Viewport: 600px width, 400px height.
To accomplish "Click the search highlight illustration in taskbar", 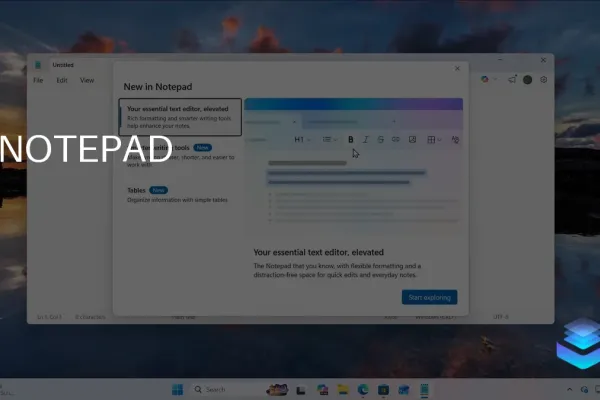I will point(277,390).
